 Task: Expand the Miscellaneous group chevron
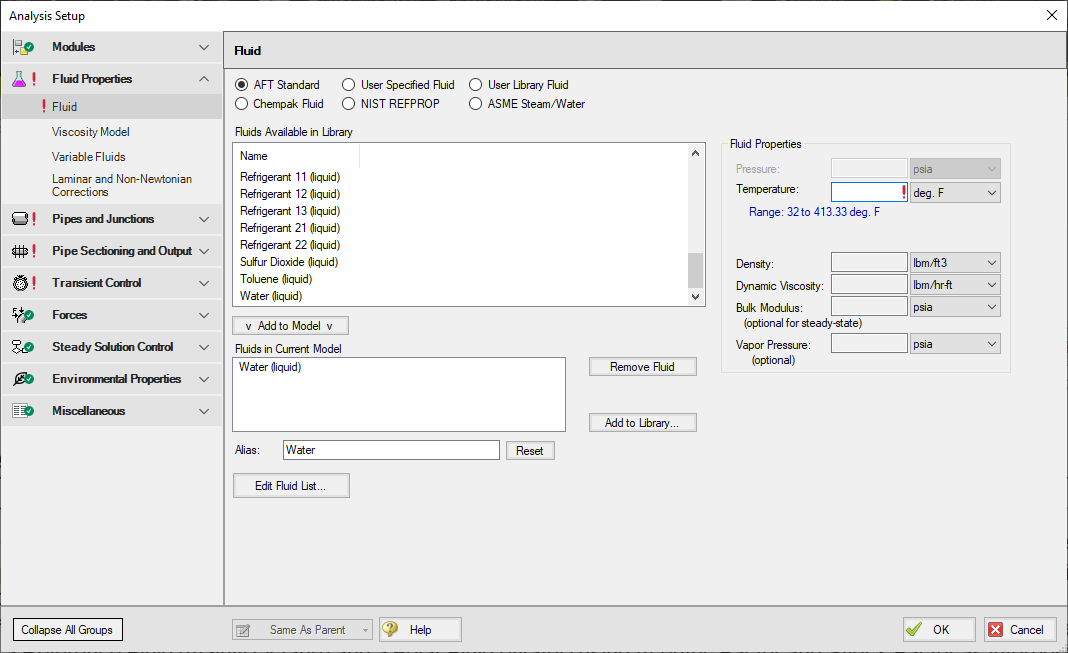coord(204,411)
